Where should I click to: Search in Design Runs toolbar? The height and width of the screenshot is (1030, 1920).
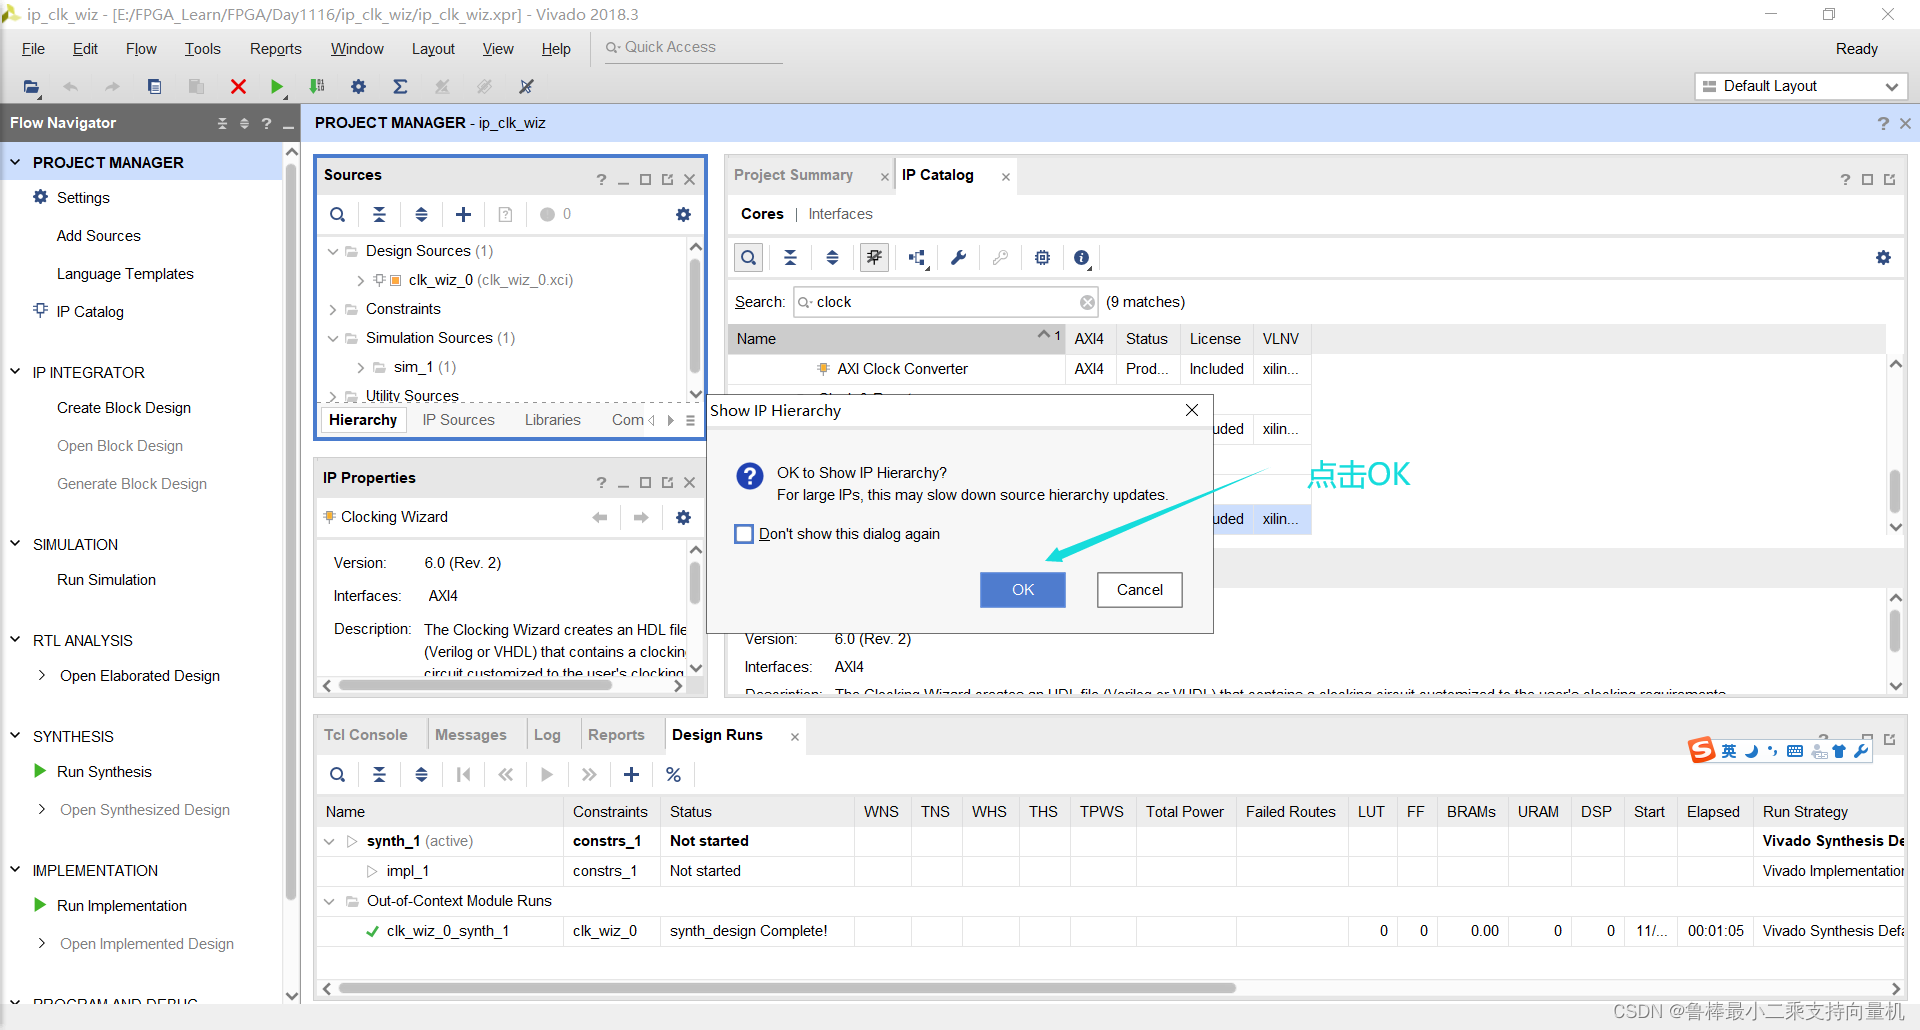tap(338, 775)
